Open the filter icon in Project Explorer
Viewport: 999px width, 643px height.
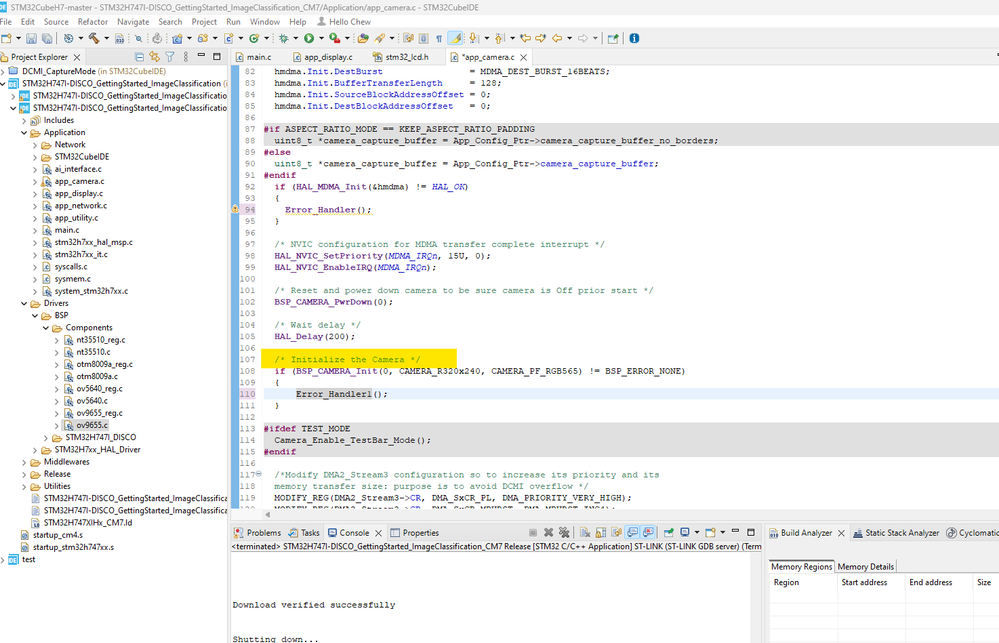170,57
